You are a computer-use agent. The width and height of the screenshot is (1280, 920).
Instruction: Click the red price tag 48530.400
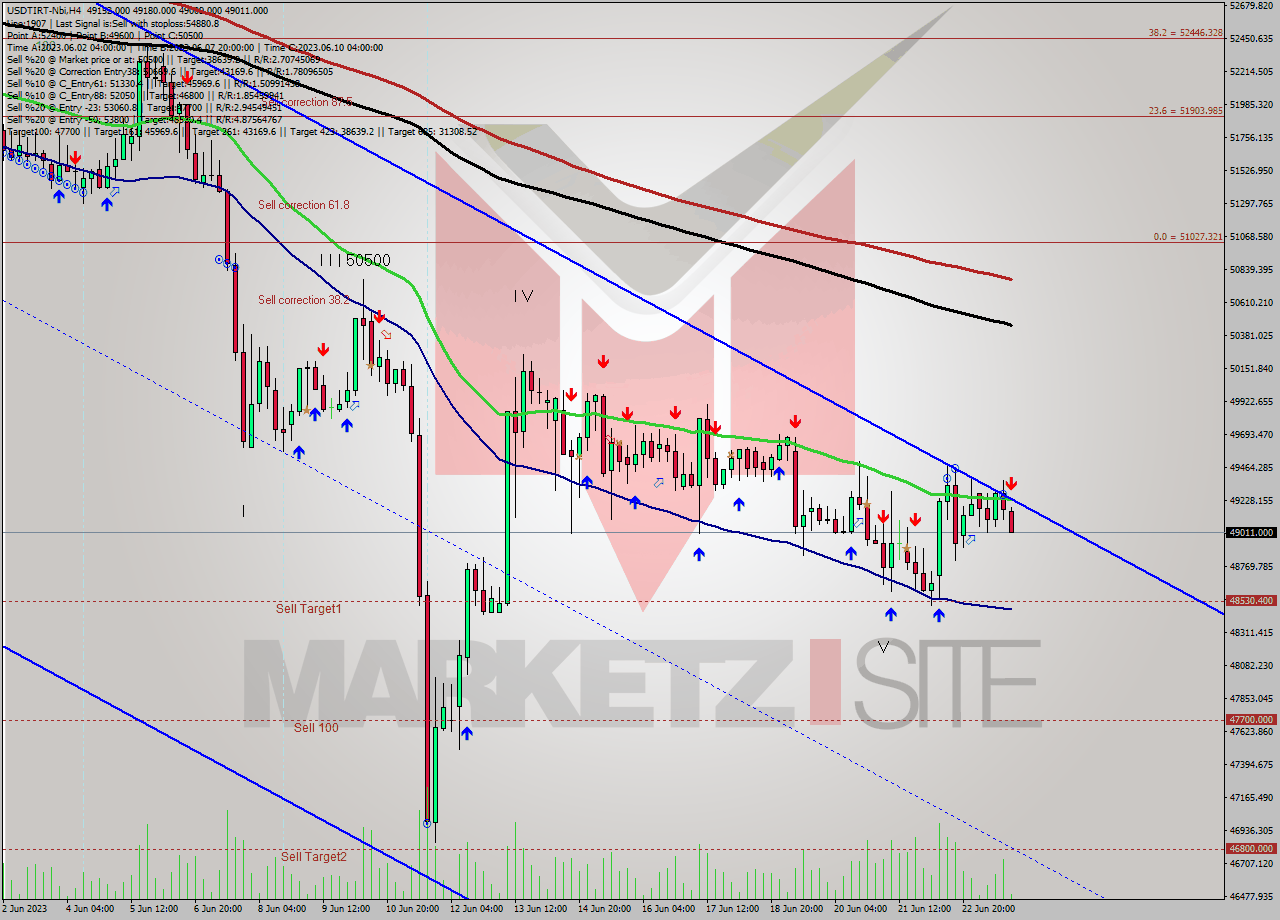tap(1251, 601)
